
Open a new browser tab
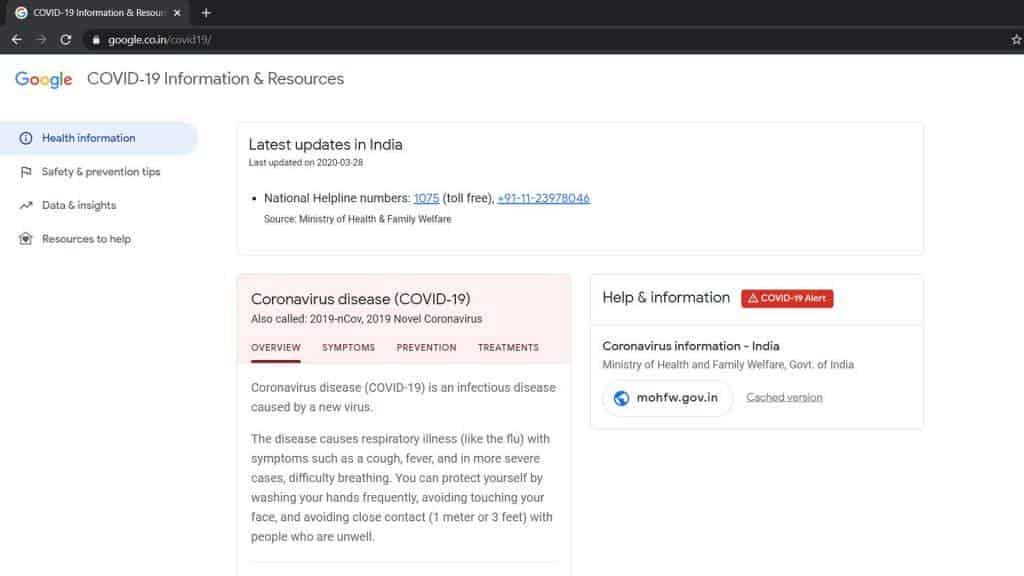206,13
